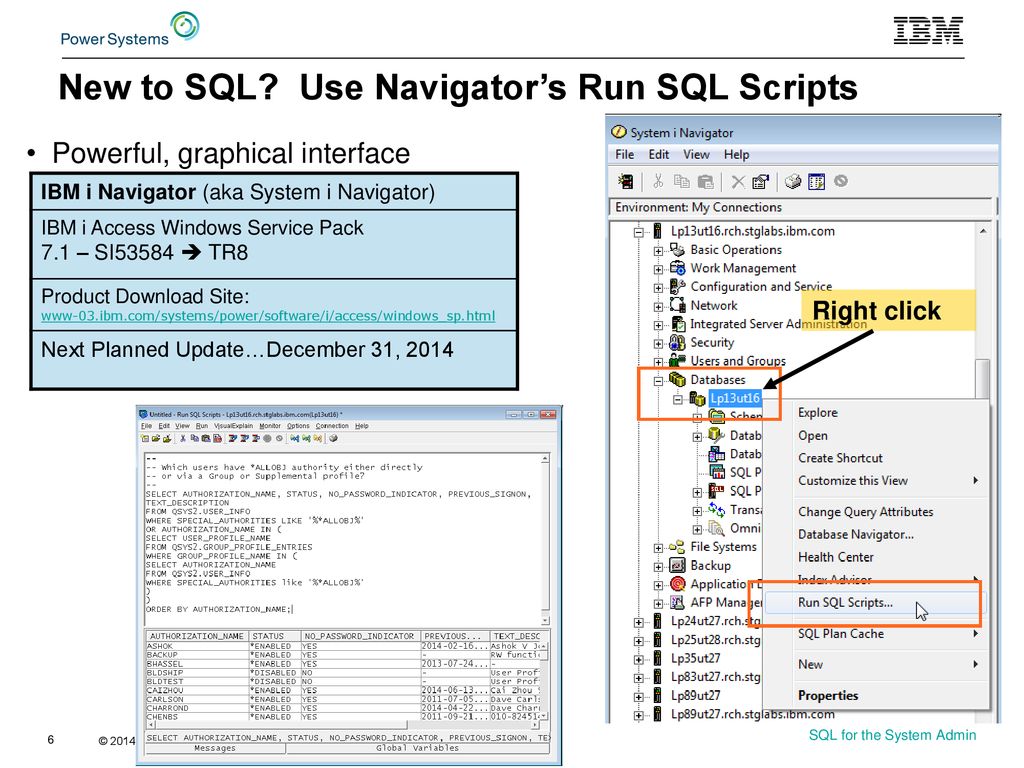This screenshot has width=1024, height=768.
Task: Click the Transactions arrows icon
Action: click(x=716, y=509)
